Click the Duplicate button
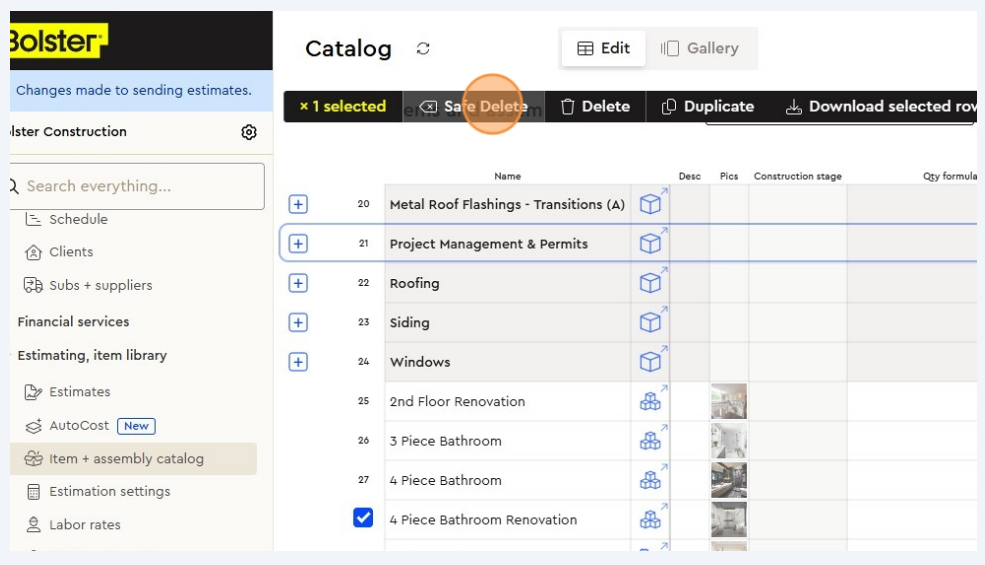This screenshot has width=985, height=565. pyautogui.click(x=708, y=107)
